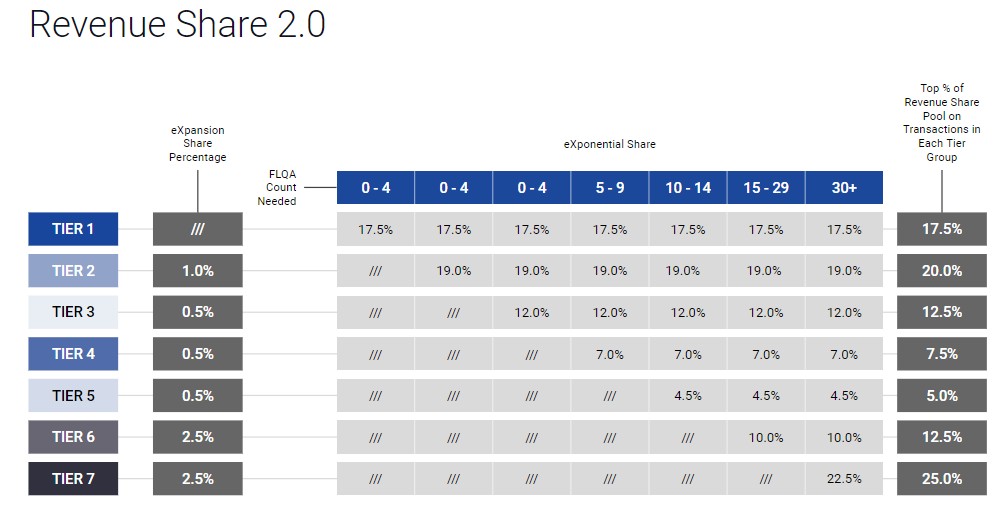This screenshot has width=1007, height=510.
Task: Click the 30+ FLQA column header
Action: (844, 188)
